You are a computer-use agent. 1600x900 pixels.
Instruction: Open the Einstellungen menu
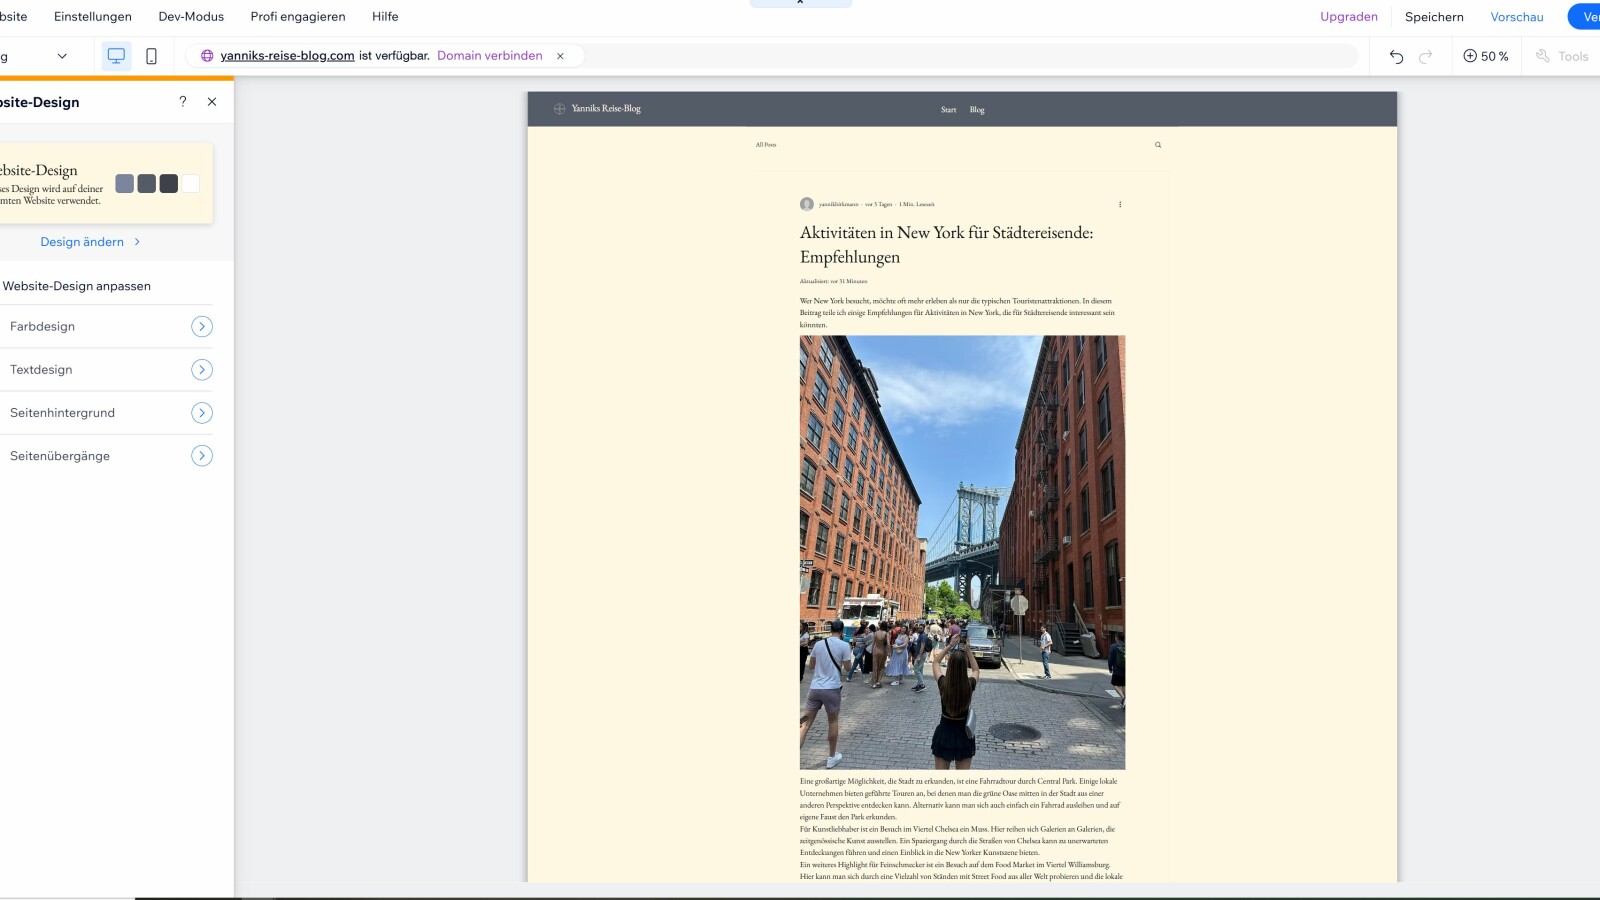coord(93,17)
